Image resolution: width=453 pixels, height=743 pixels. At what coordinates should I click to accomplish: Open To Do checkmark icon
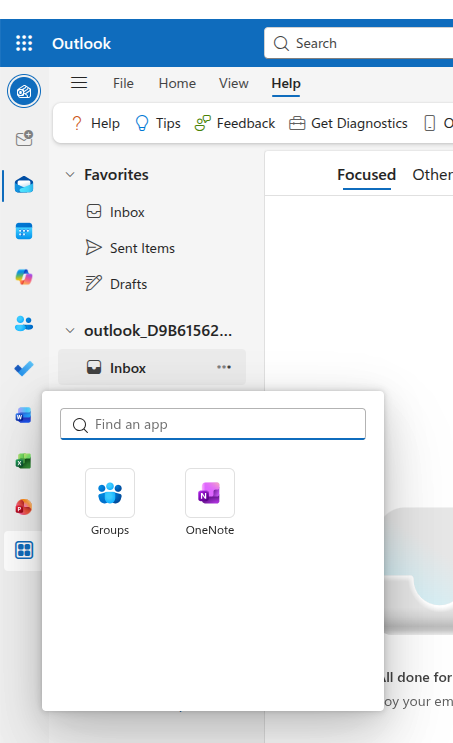tap(24, 368)
